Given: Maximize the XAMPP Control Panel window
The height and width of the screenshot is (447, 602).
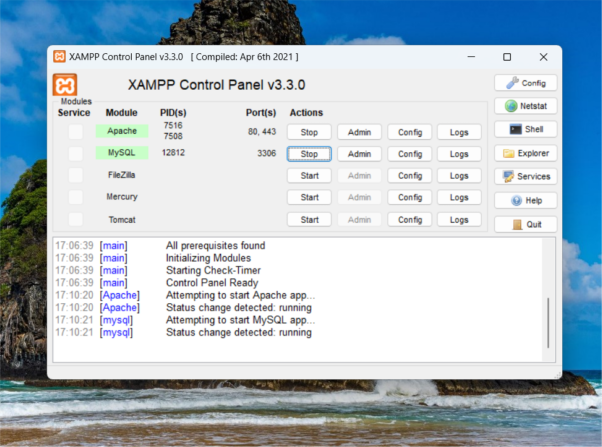Looking at the screenshot, I should click(x=507, y=57).
